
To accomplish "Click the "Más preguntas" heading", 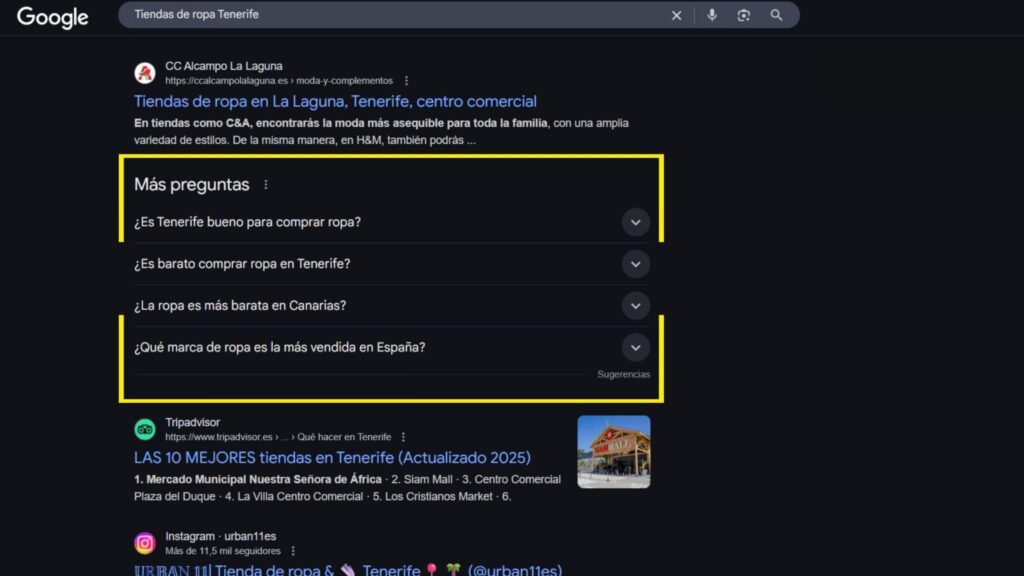I will 191,185.
